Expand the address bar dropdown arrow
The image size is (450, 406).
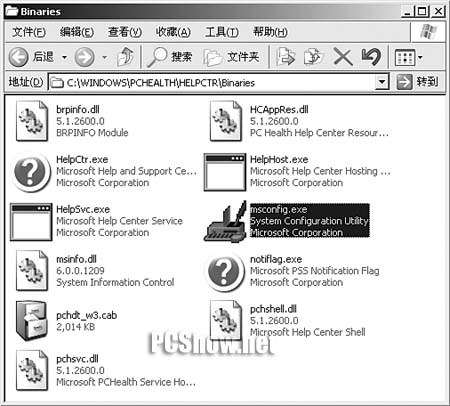pos(382,82)
